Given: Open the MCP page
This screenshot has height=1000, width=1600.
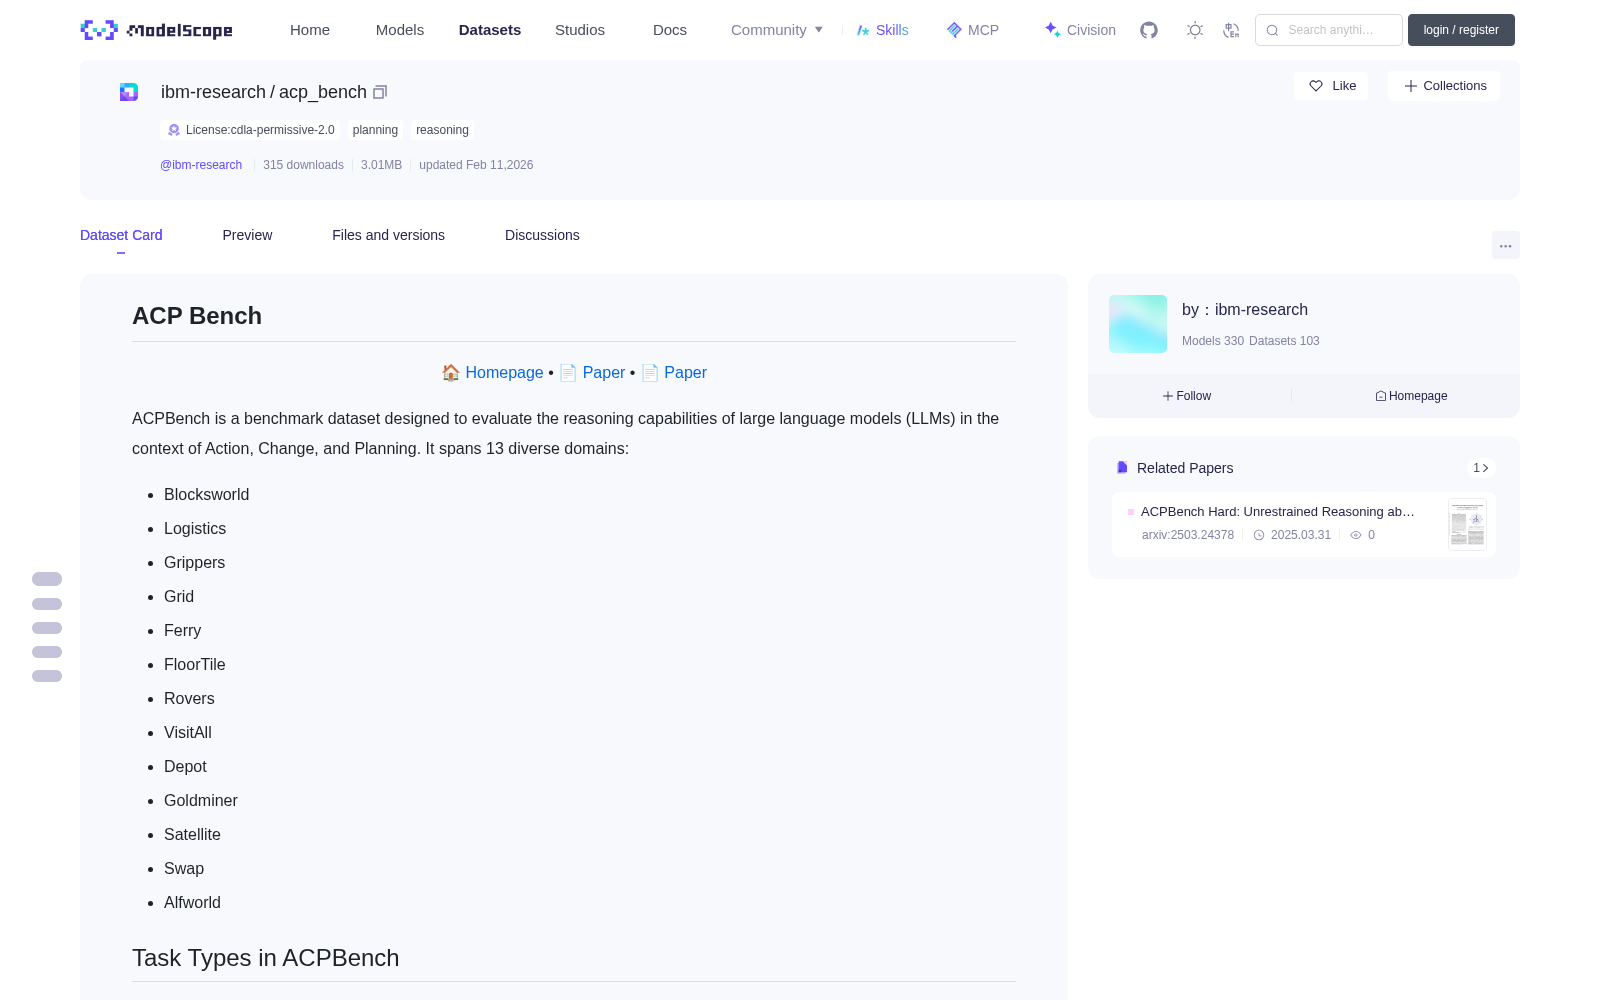Looking at the screenshot, I should [973, 30].
